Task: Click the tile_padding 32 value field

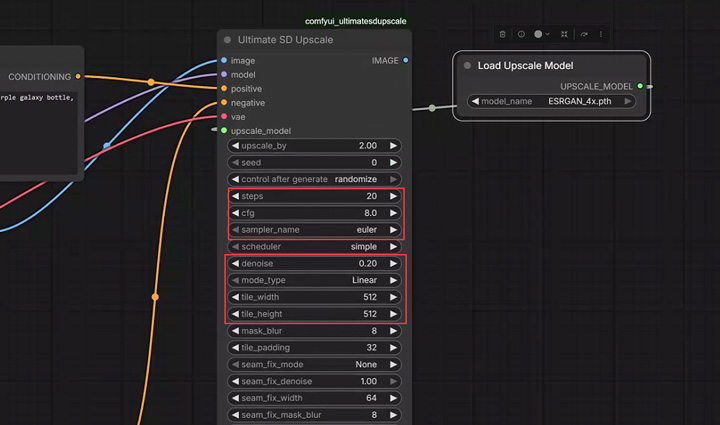Action: click(x=314, y=347)
